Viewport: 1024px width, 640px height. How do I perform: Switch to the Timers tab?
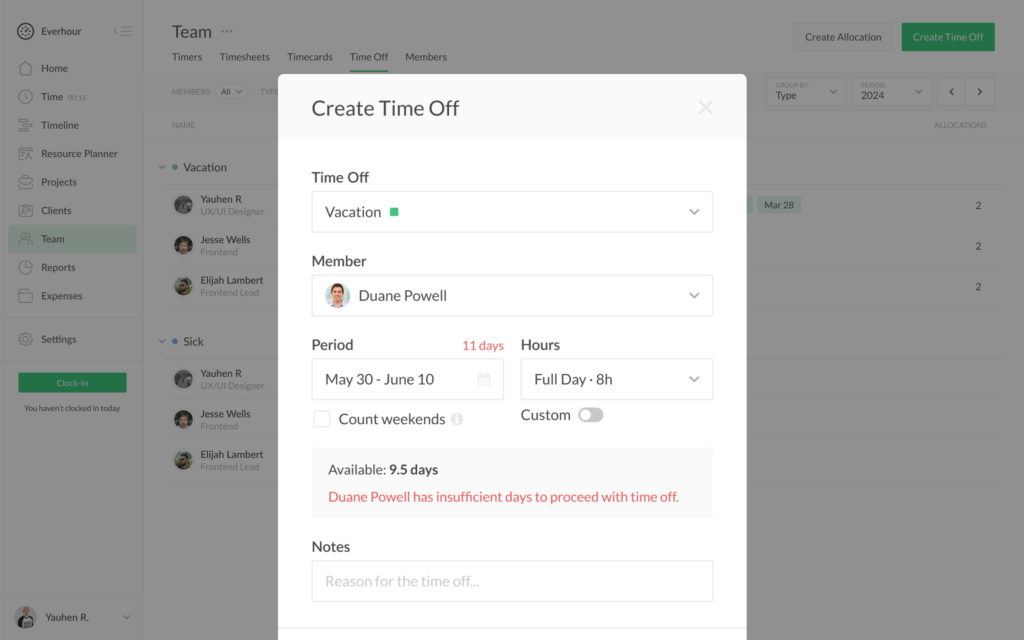coord(187,57)
